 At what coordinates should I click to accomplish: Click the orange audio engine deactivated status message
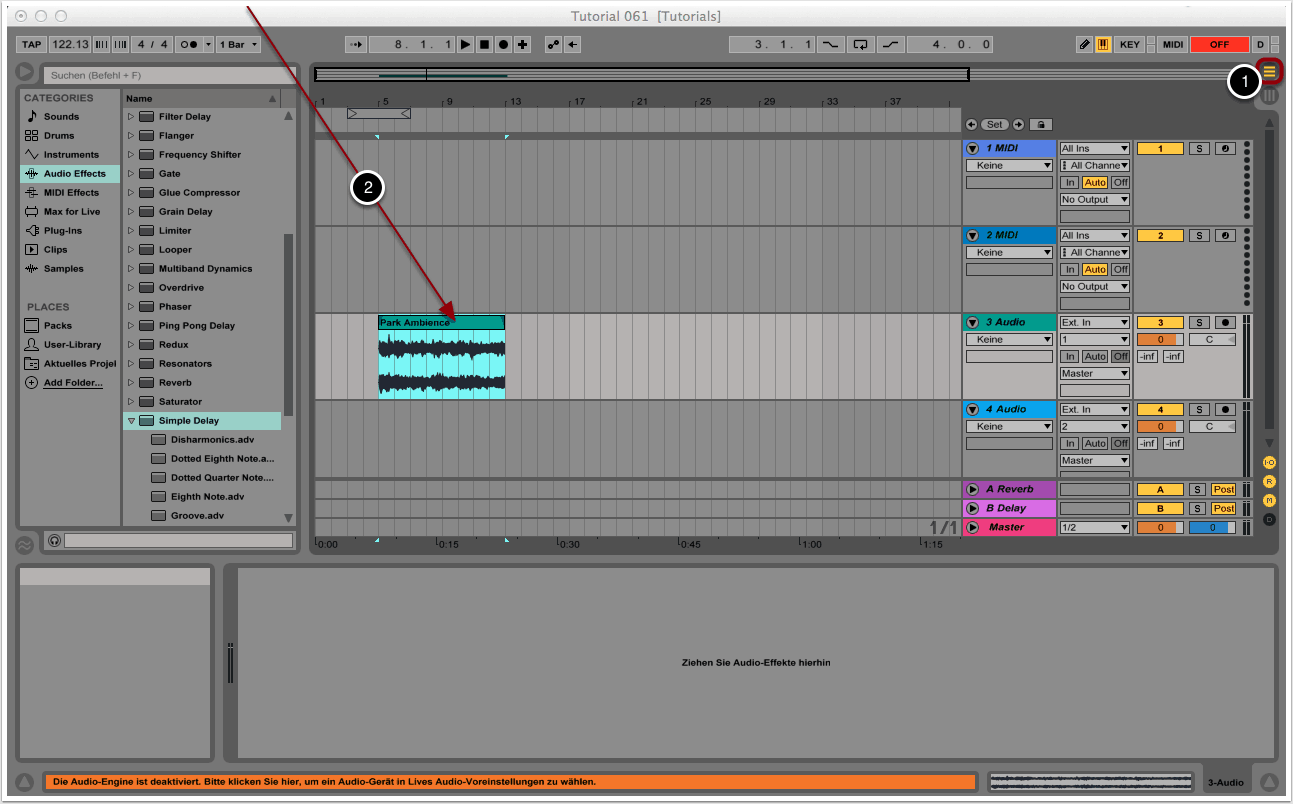tap(510, 782)
